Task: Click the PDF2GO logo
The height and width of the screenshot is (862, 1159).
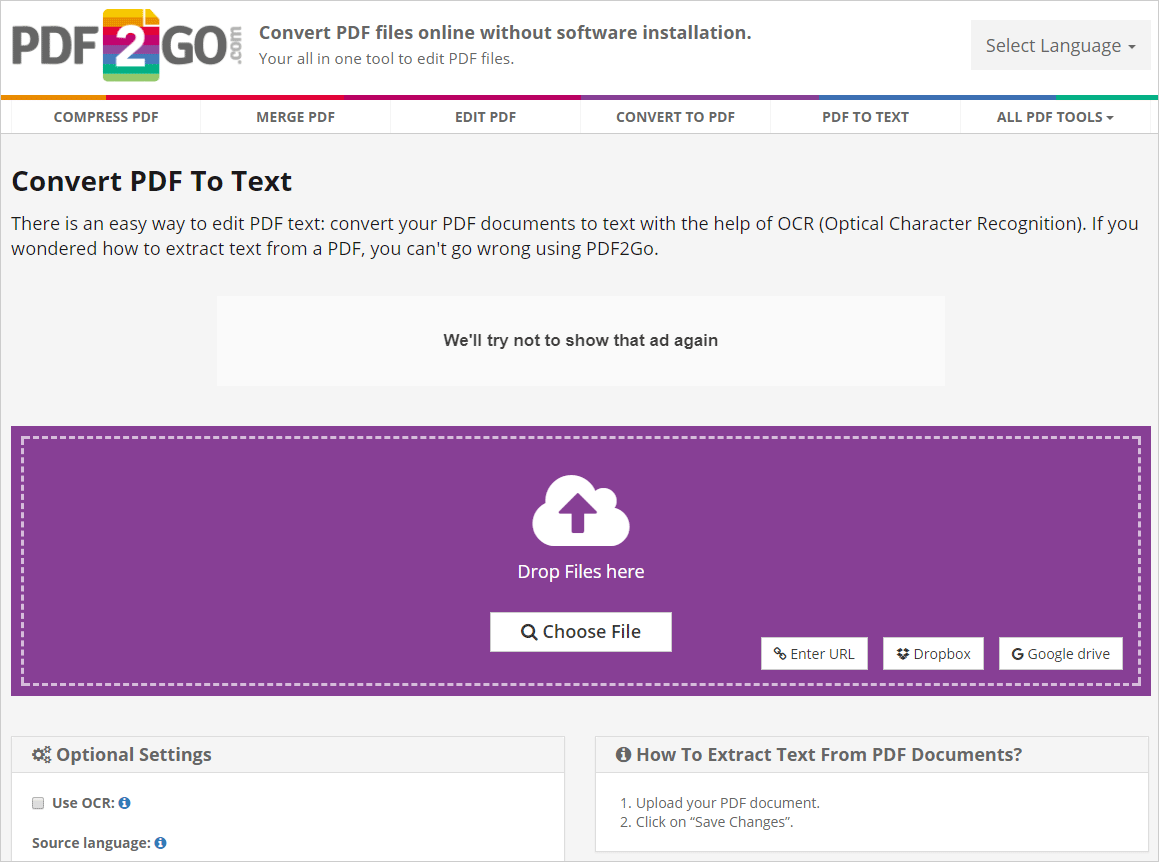Action: [127, 45]
